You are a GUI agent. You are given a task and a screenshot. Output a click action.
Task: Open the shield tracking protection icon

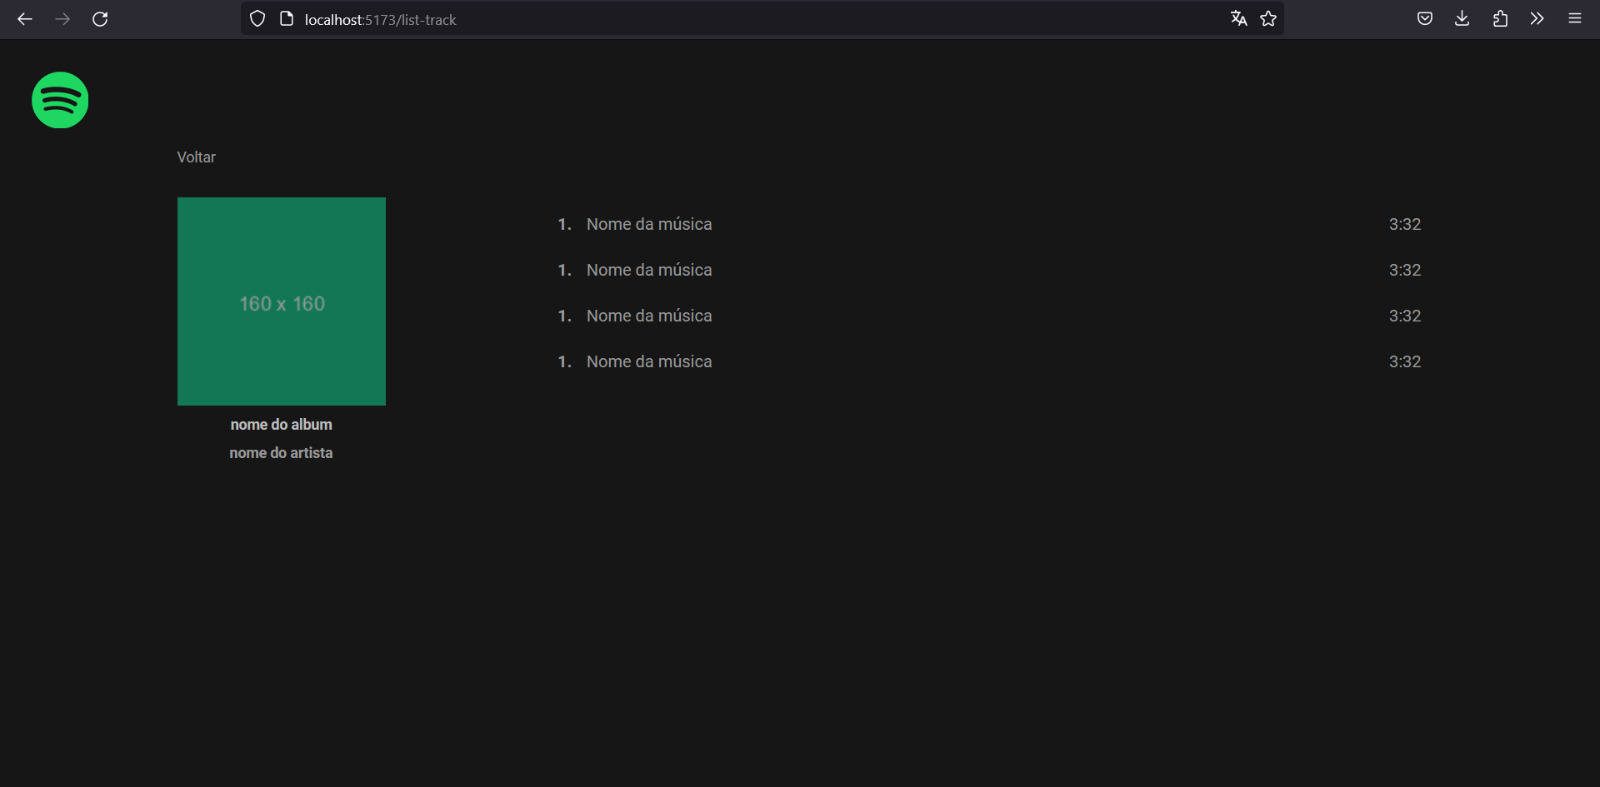(257, 19)
